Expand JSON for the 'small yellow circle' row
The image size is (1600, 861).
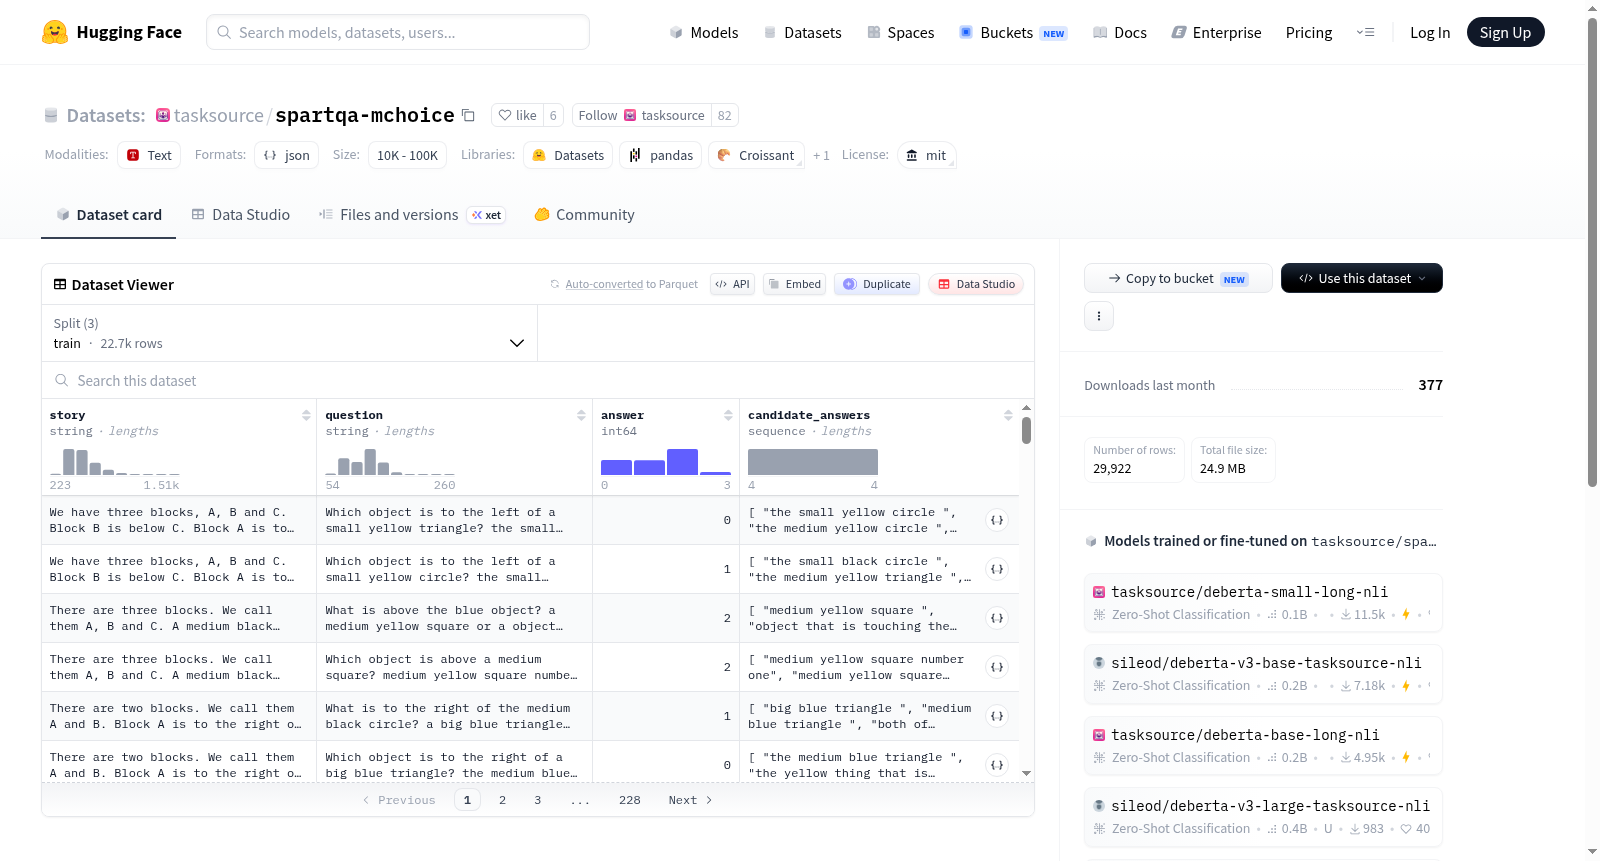pos(997,520)
